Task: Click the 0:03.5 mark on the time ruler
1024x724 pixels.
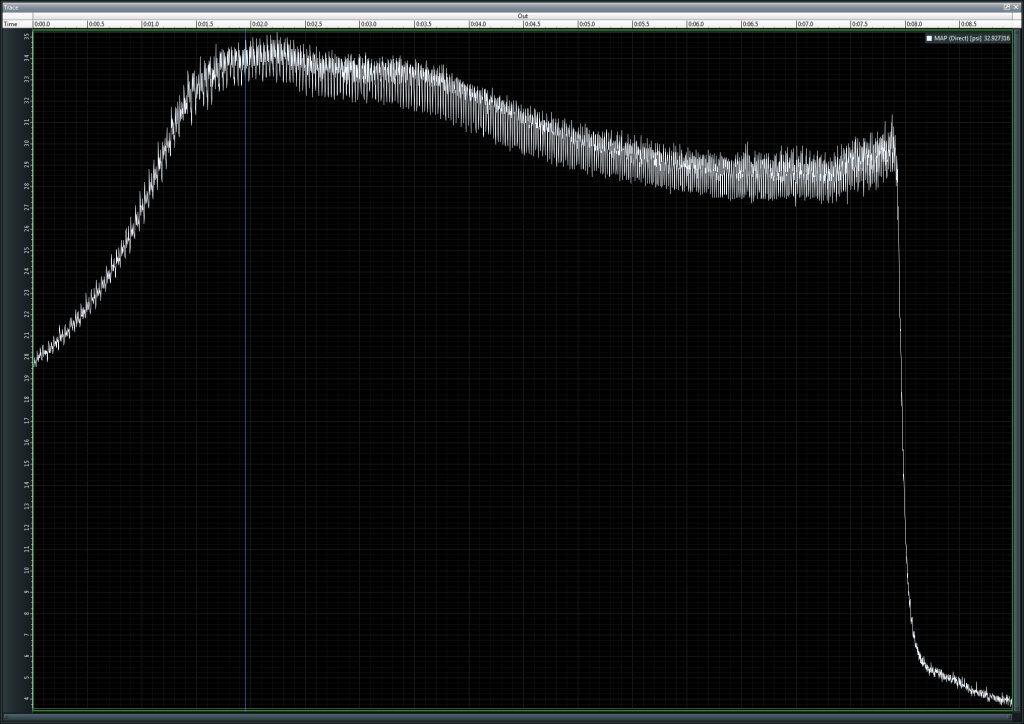Action: click(x=423, y=24)
